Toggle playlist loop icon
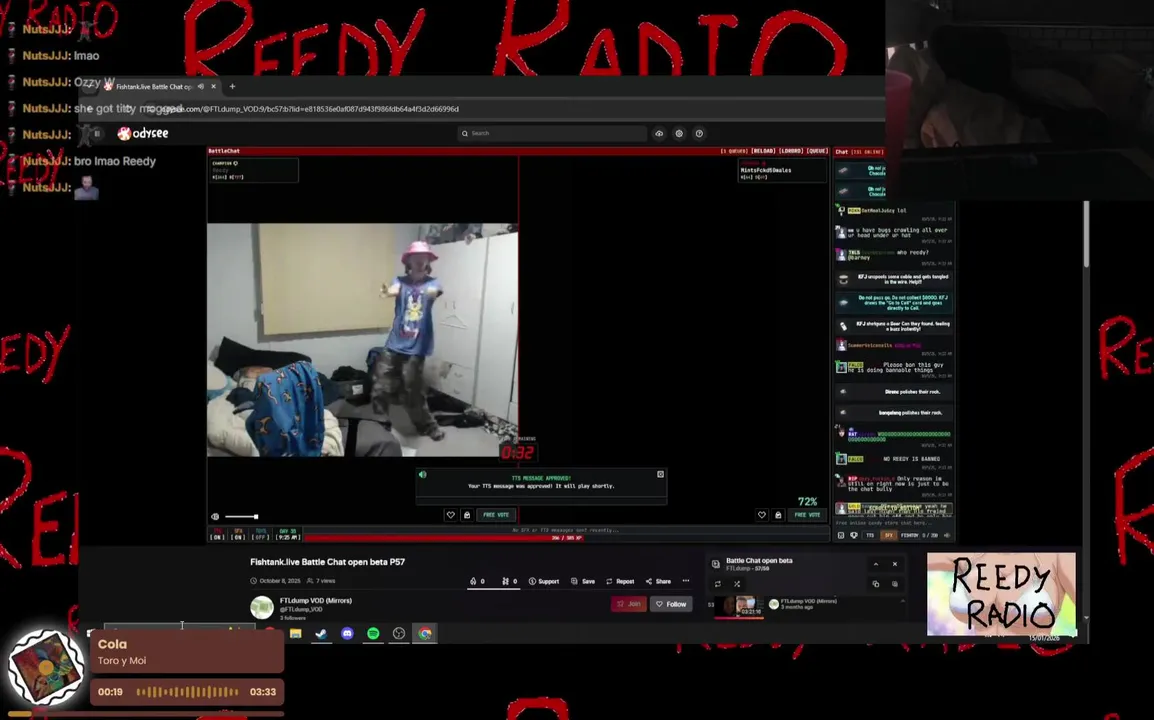 [718, 584]
